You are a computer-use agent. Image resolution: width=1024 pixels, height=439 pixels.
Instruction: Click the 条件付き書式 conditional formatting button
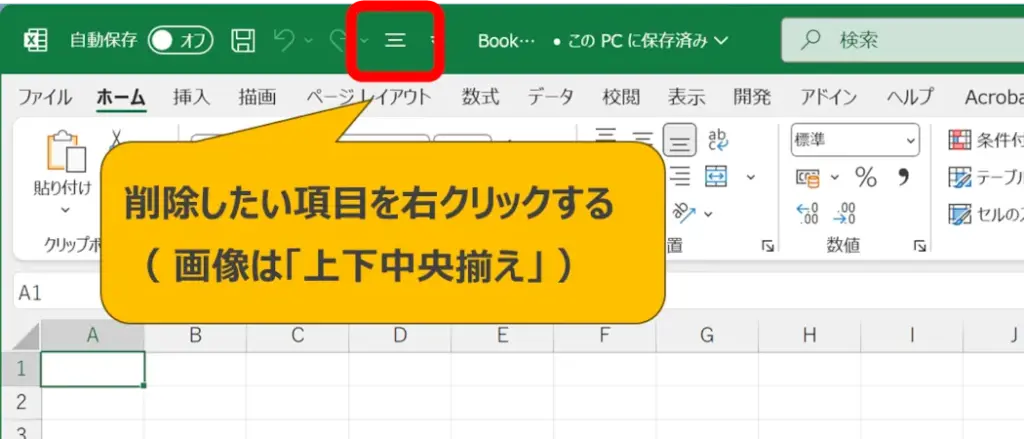pyautogui.click(x=985, y=140)
